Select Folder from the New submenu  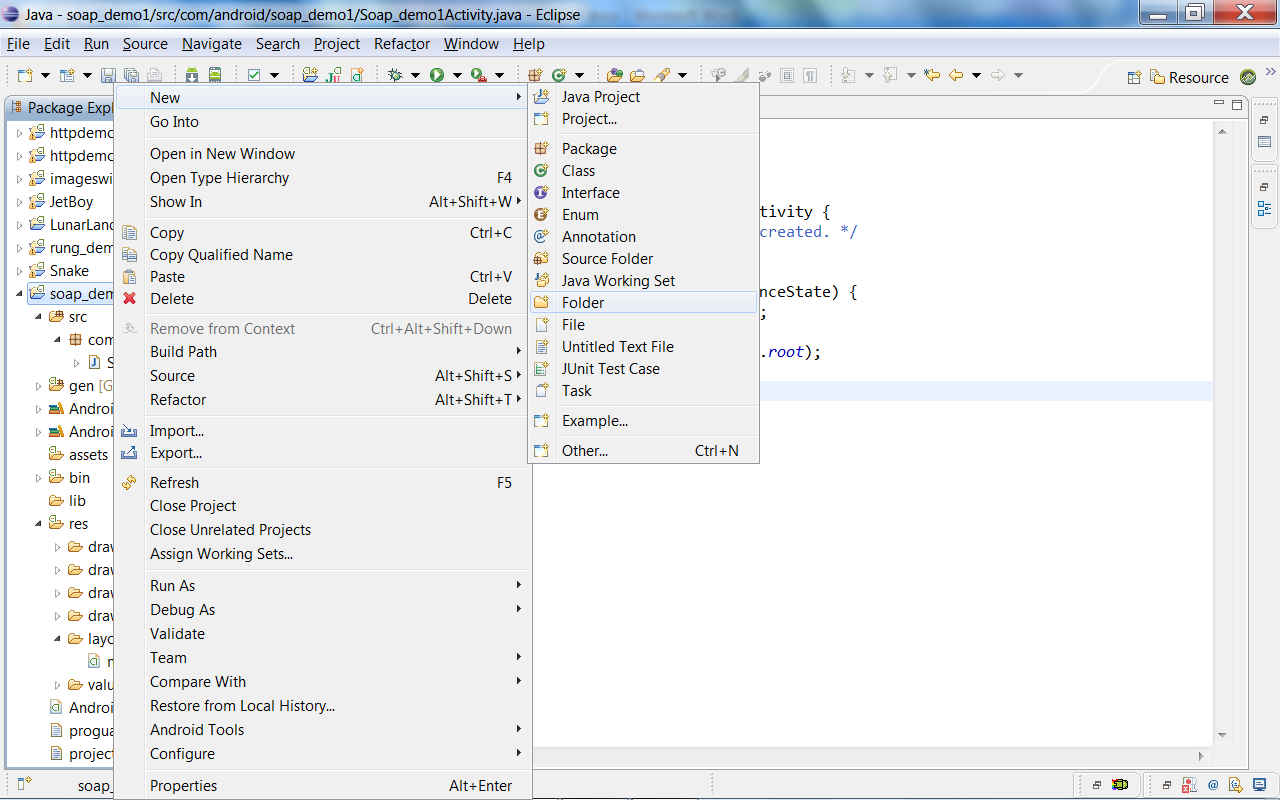coord(644,303)
